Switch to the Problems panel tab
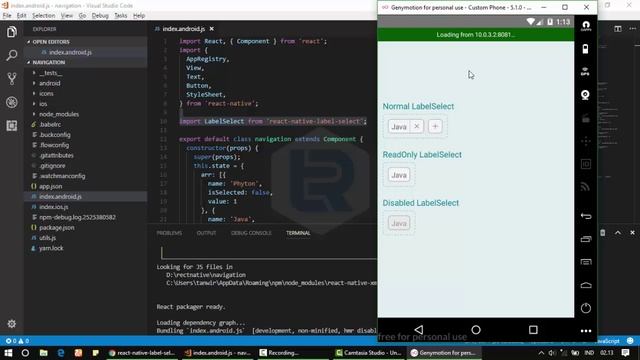The width and height of the screenshot is (640, 360). pyautogui.click(x=169, y=233)
